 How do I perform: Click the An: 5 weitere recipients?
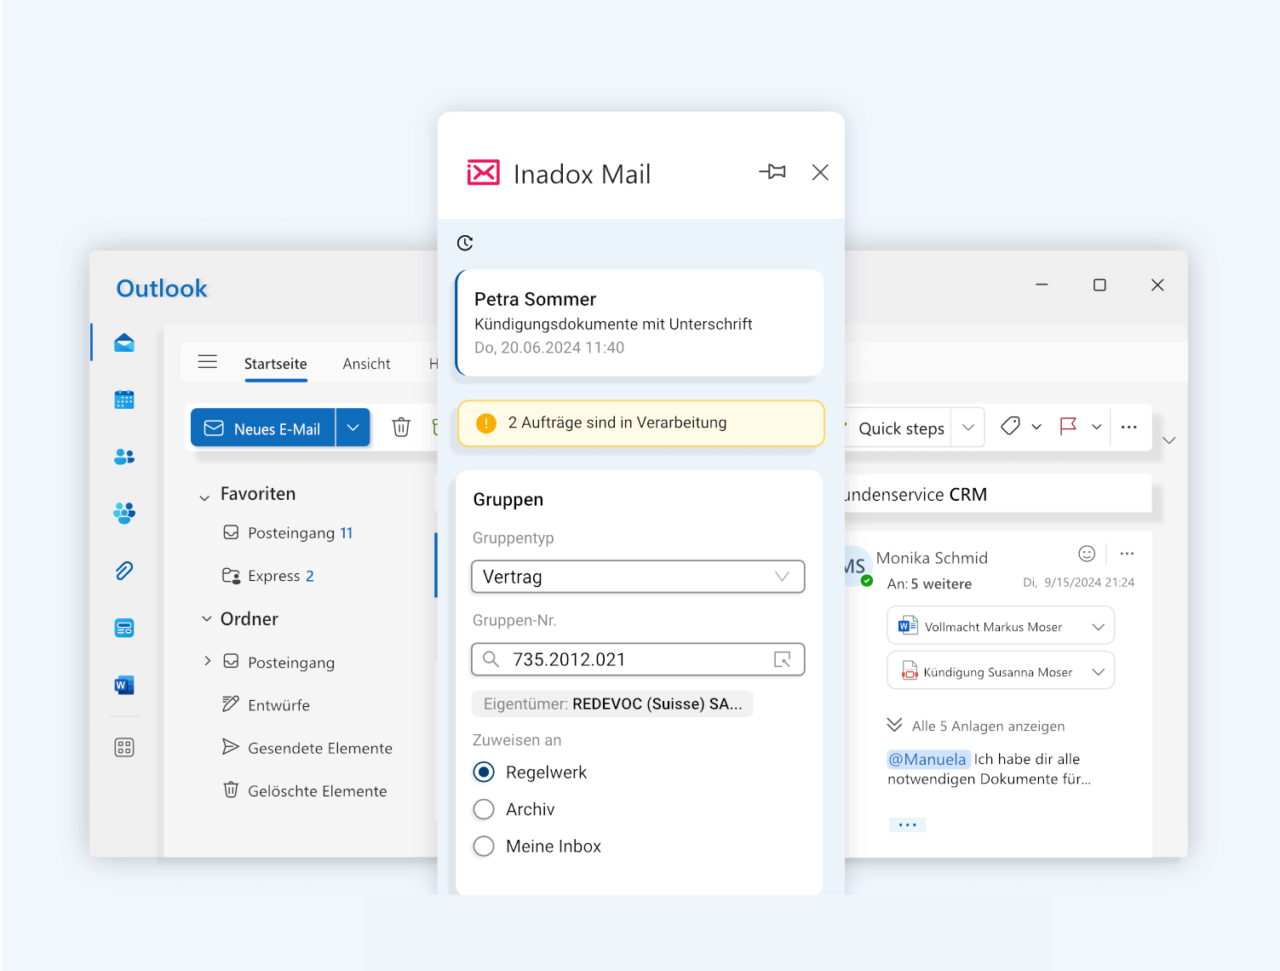[x=929, y=584]
